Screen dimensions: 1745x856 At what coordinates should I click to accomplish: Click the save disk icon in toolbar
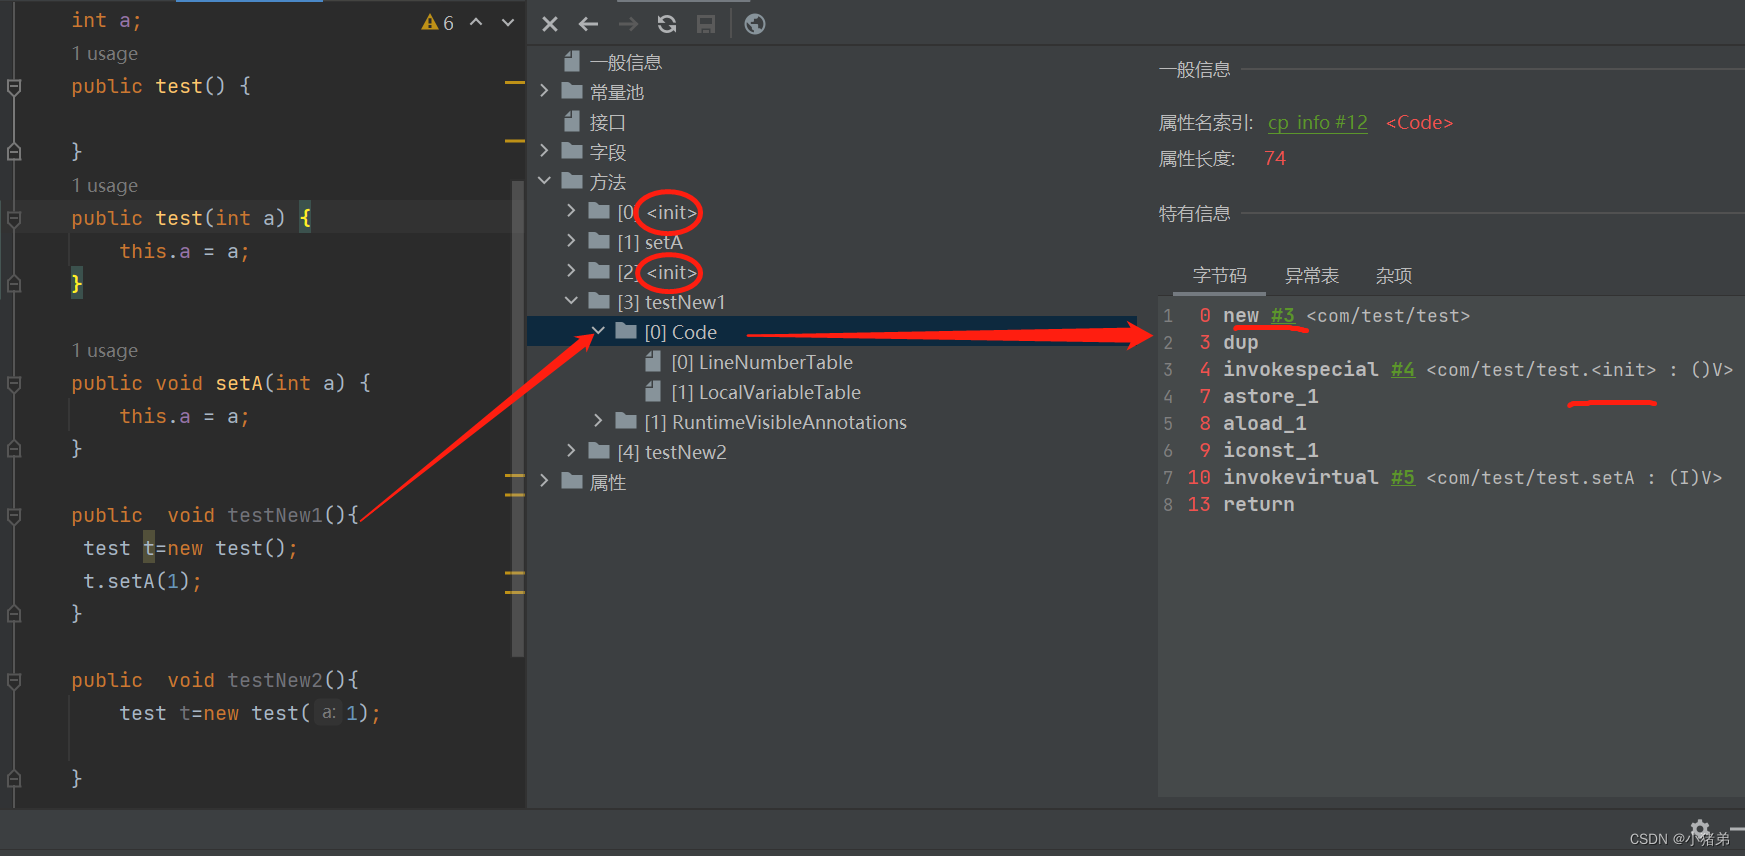pyautogui.click(x=706, y=24)
